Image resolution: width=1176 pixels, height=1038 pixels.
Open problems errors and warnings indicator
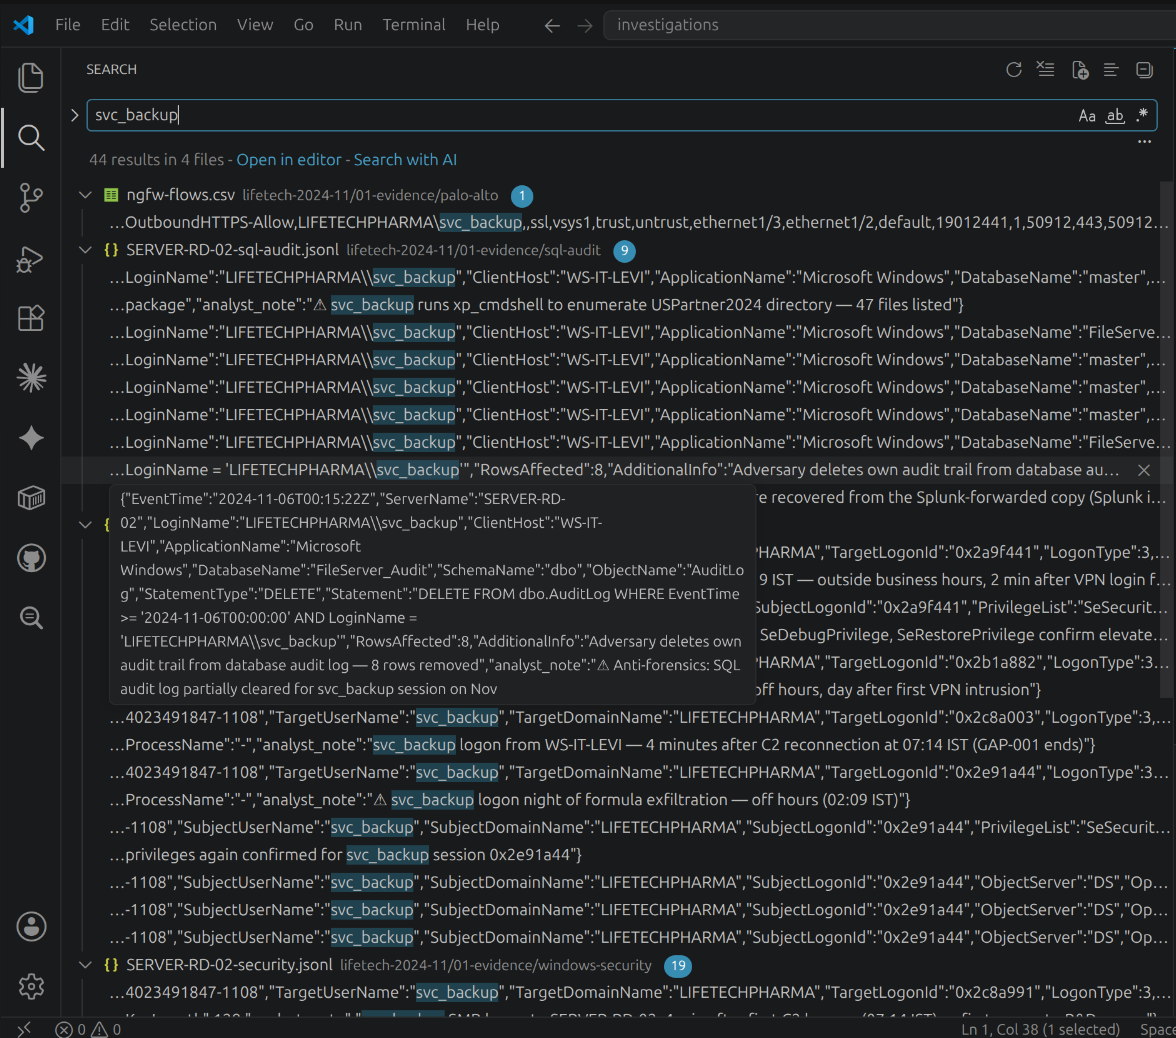pos(88,1029)
